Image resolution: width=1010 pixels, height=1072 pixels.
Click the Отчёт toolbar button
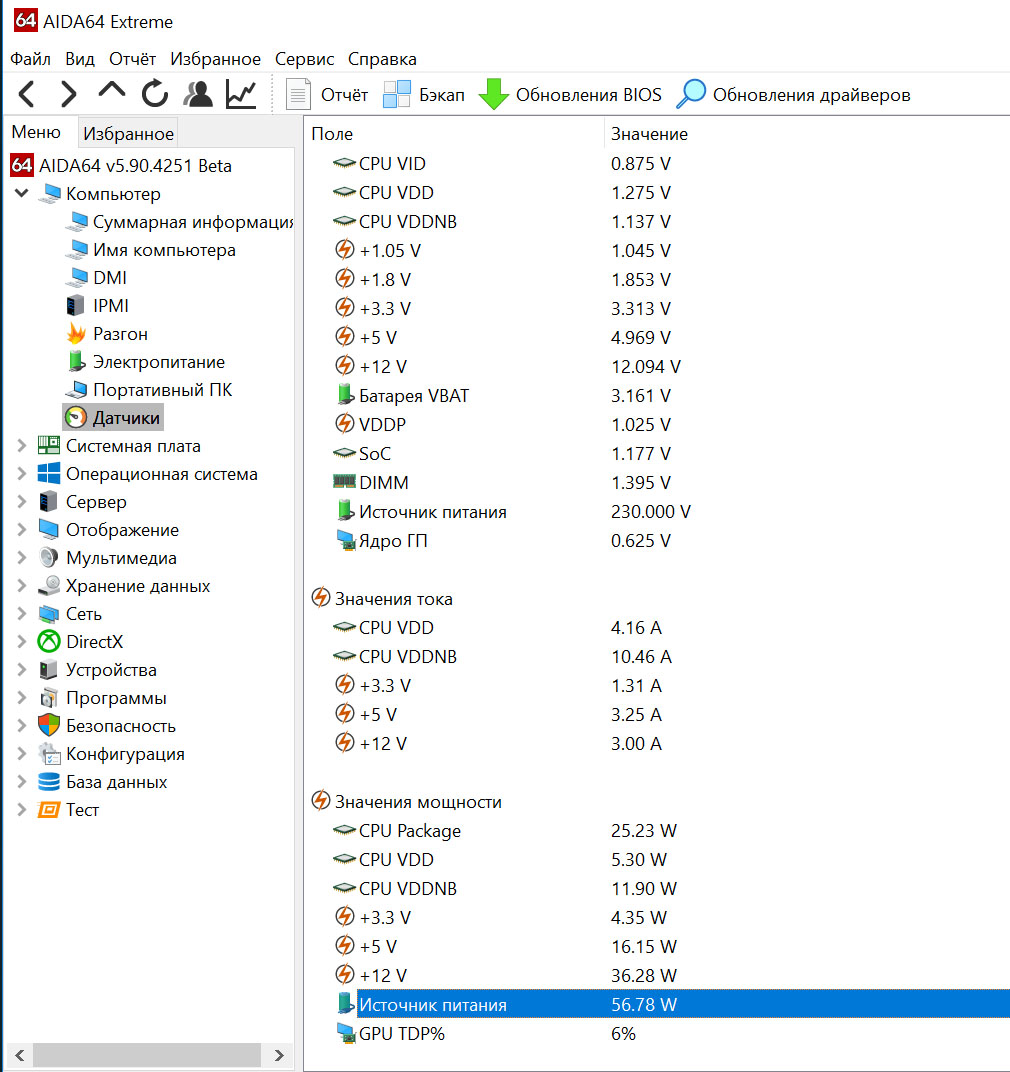point(327,94)
